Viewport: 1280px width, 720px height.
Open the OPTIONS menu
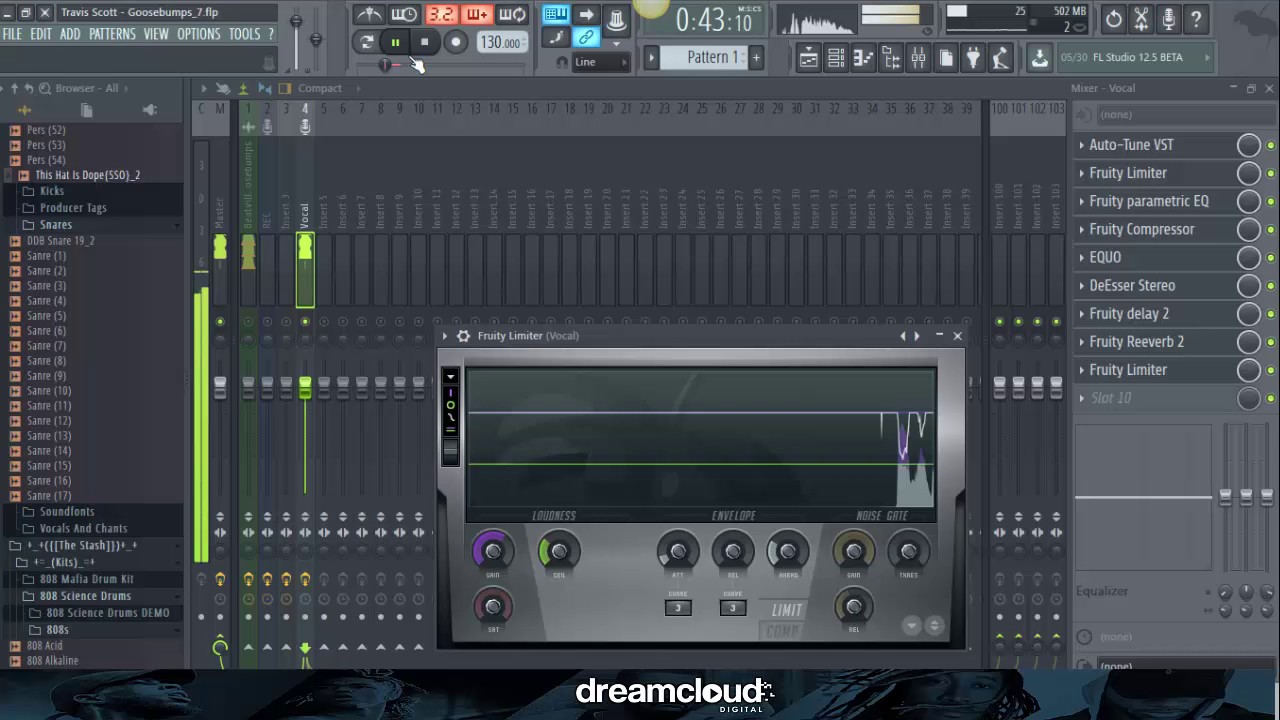(199, 34)
